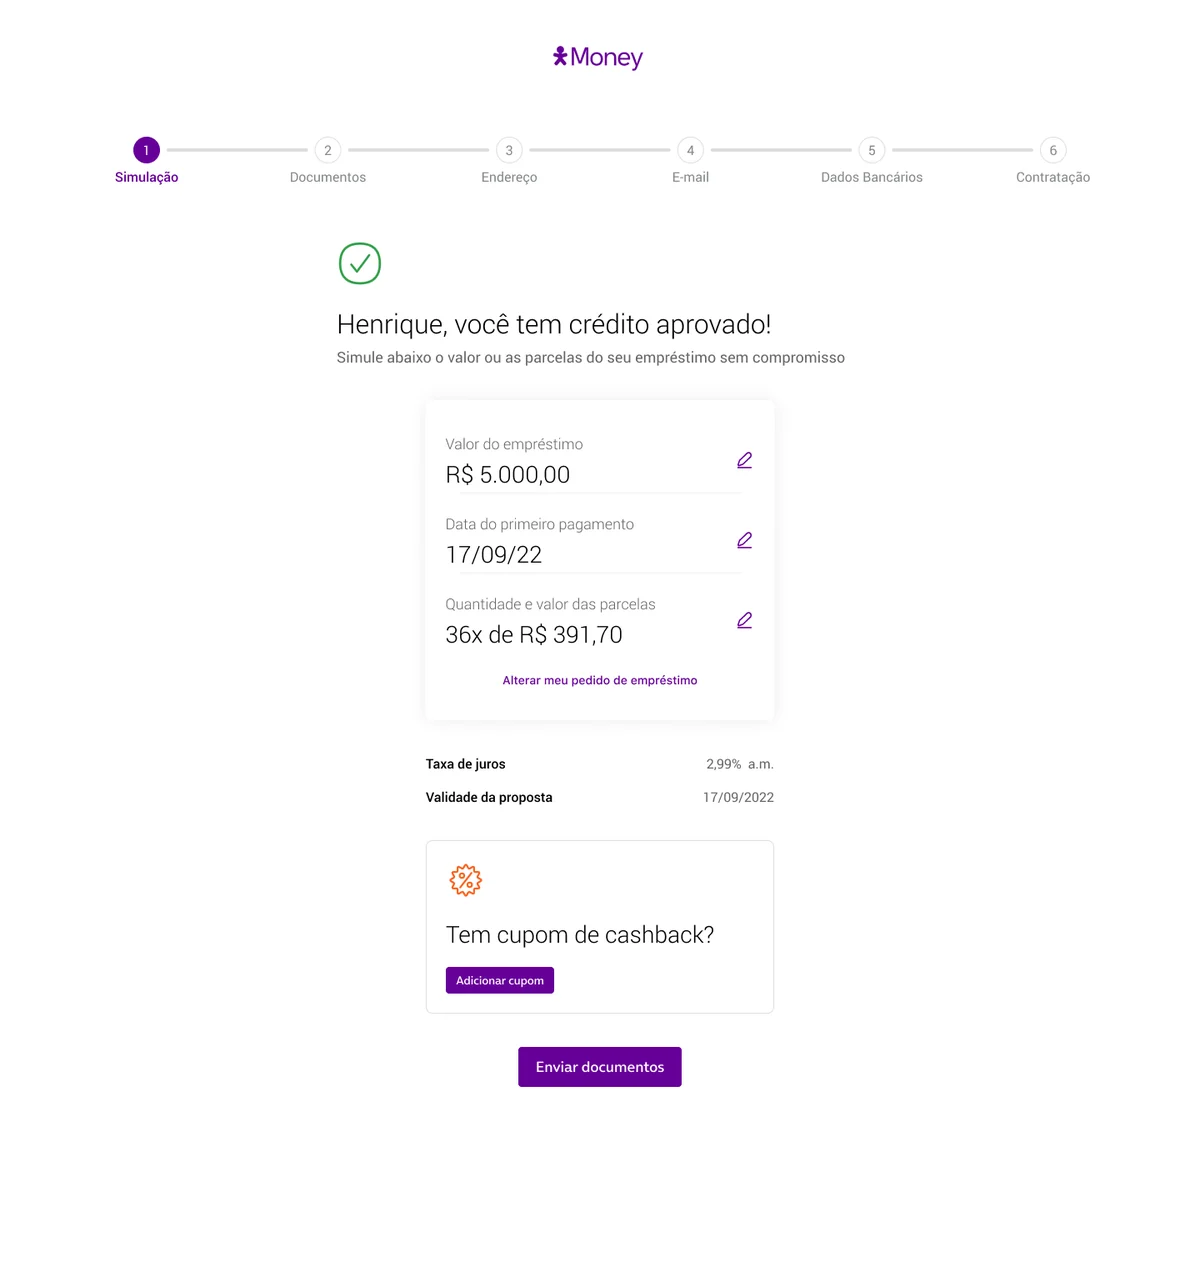Edit the first payment date pencil icon
Image resolution: width=1200 pixels, height=1277 pixels.
pyautogui.click(x=744, y=540)
